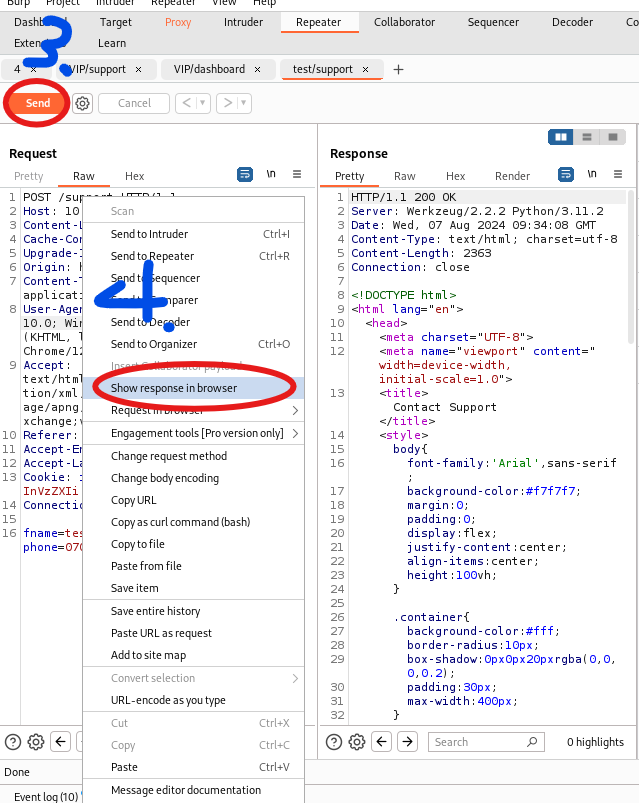
Task: Open Message editor documentation
Action: (194, 790)
